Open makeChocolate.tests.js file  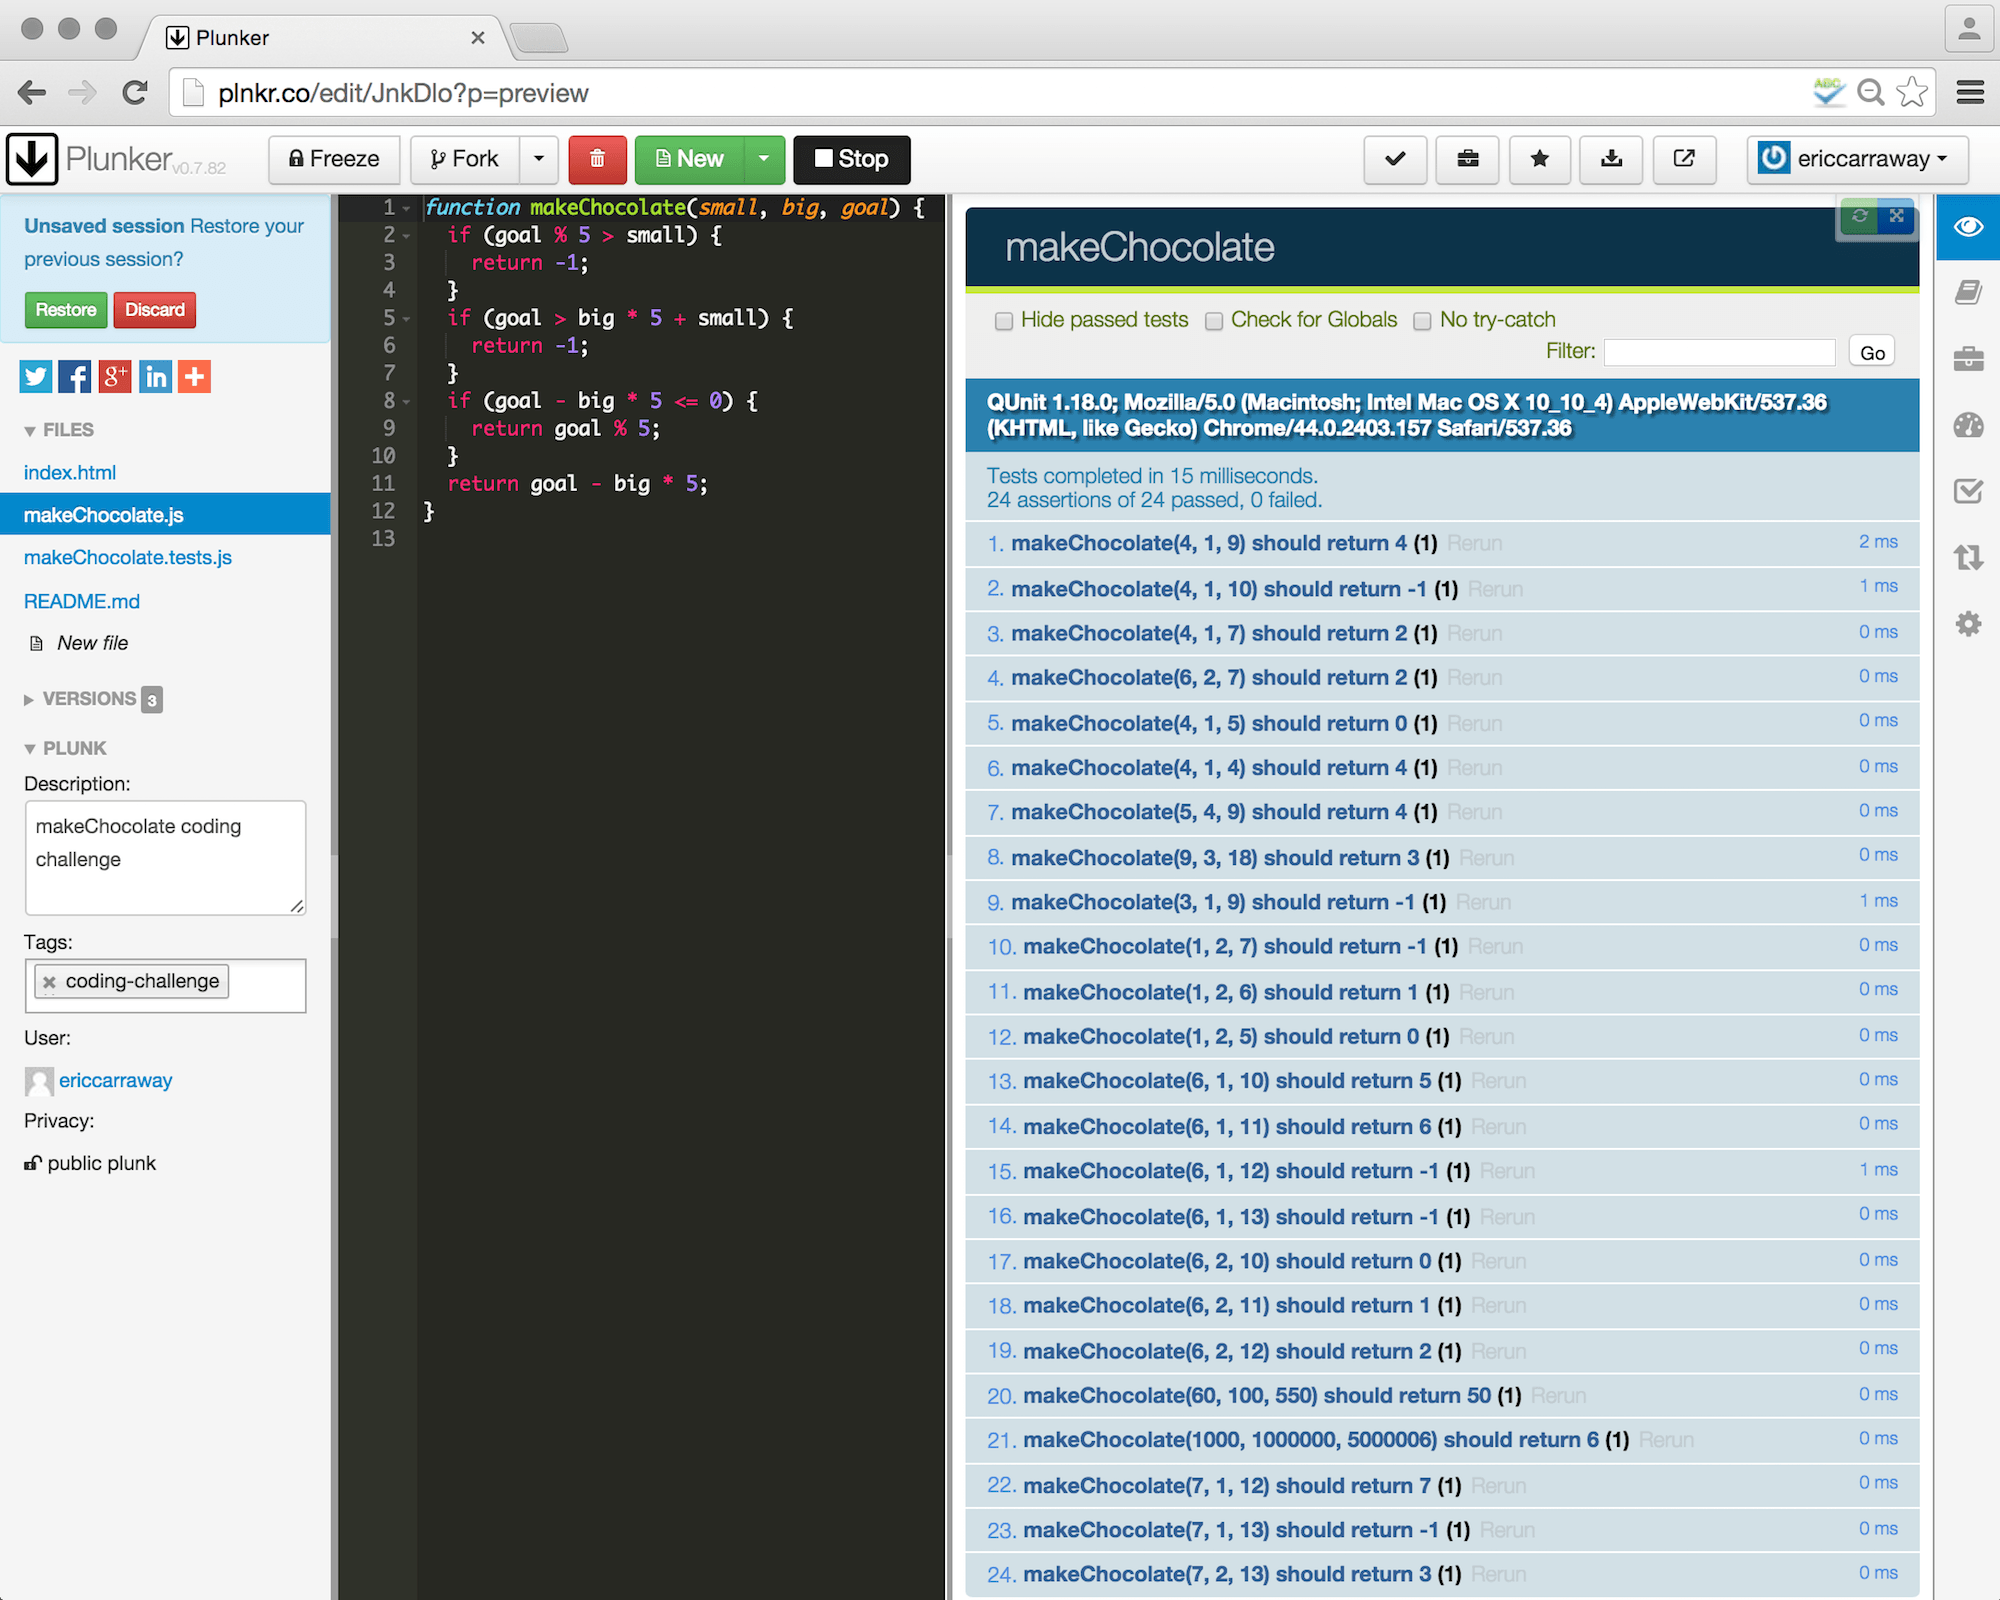tap(128, 557)
